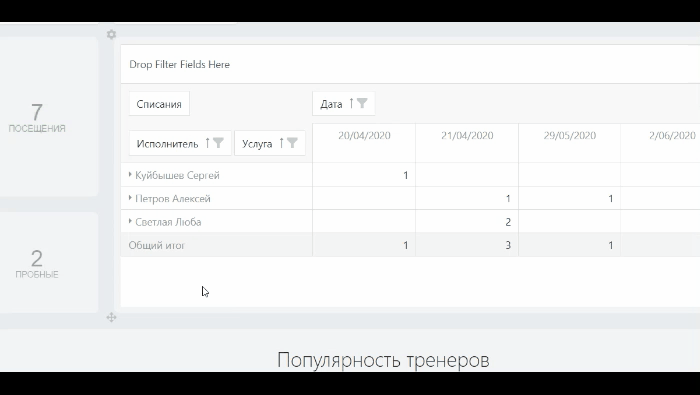Viewport: 700px width, 395px height.
Task: Expand the Петров Алексей row
Action: pyautogui.click(x=130, y=198)
